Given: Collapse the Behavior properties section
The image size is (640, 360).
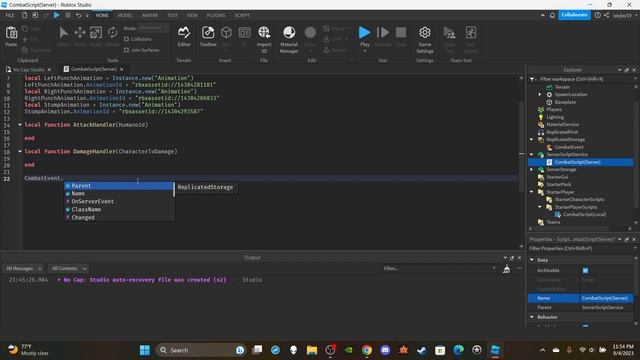Looking at the screenshot, I should tap(532, 317).
